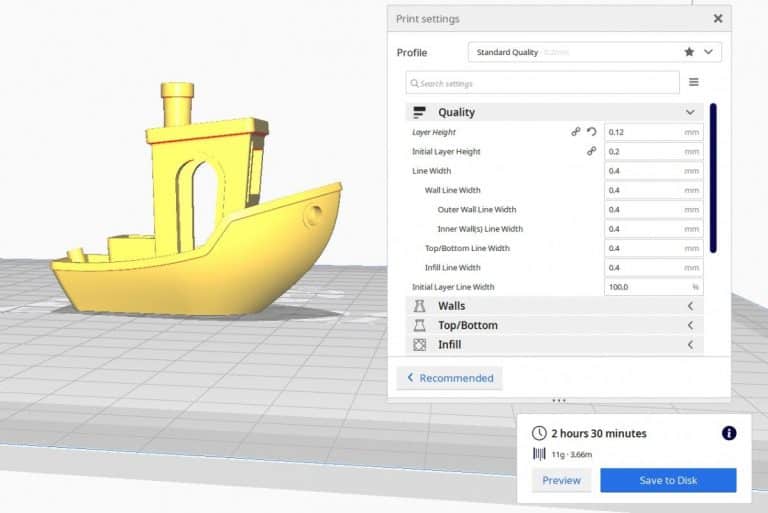
Task: Click the Wall Line Width label
Action: (452, 190)
